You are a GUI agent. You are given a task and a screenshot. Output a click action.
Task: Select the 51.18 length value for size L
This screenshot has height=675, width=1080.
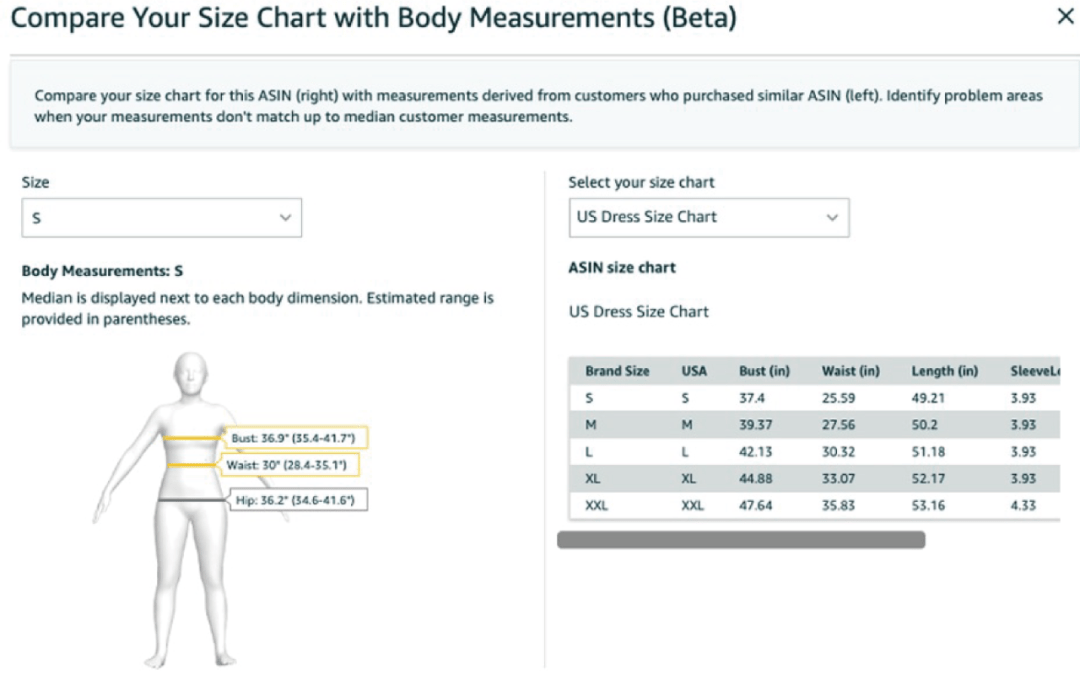[930, 452]
